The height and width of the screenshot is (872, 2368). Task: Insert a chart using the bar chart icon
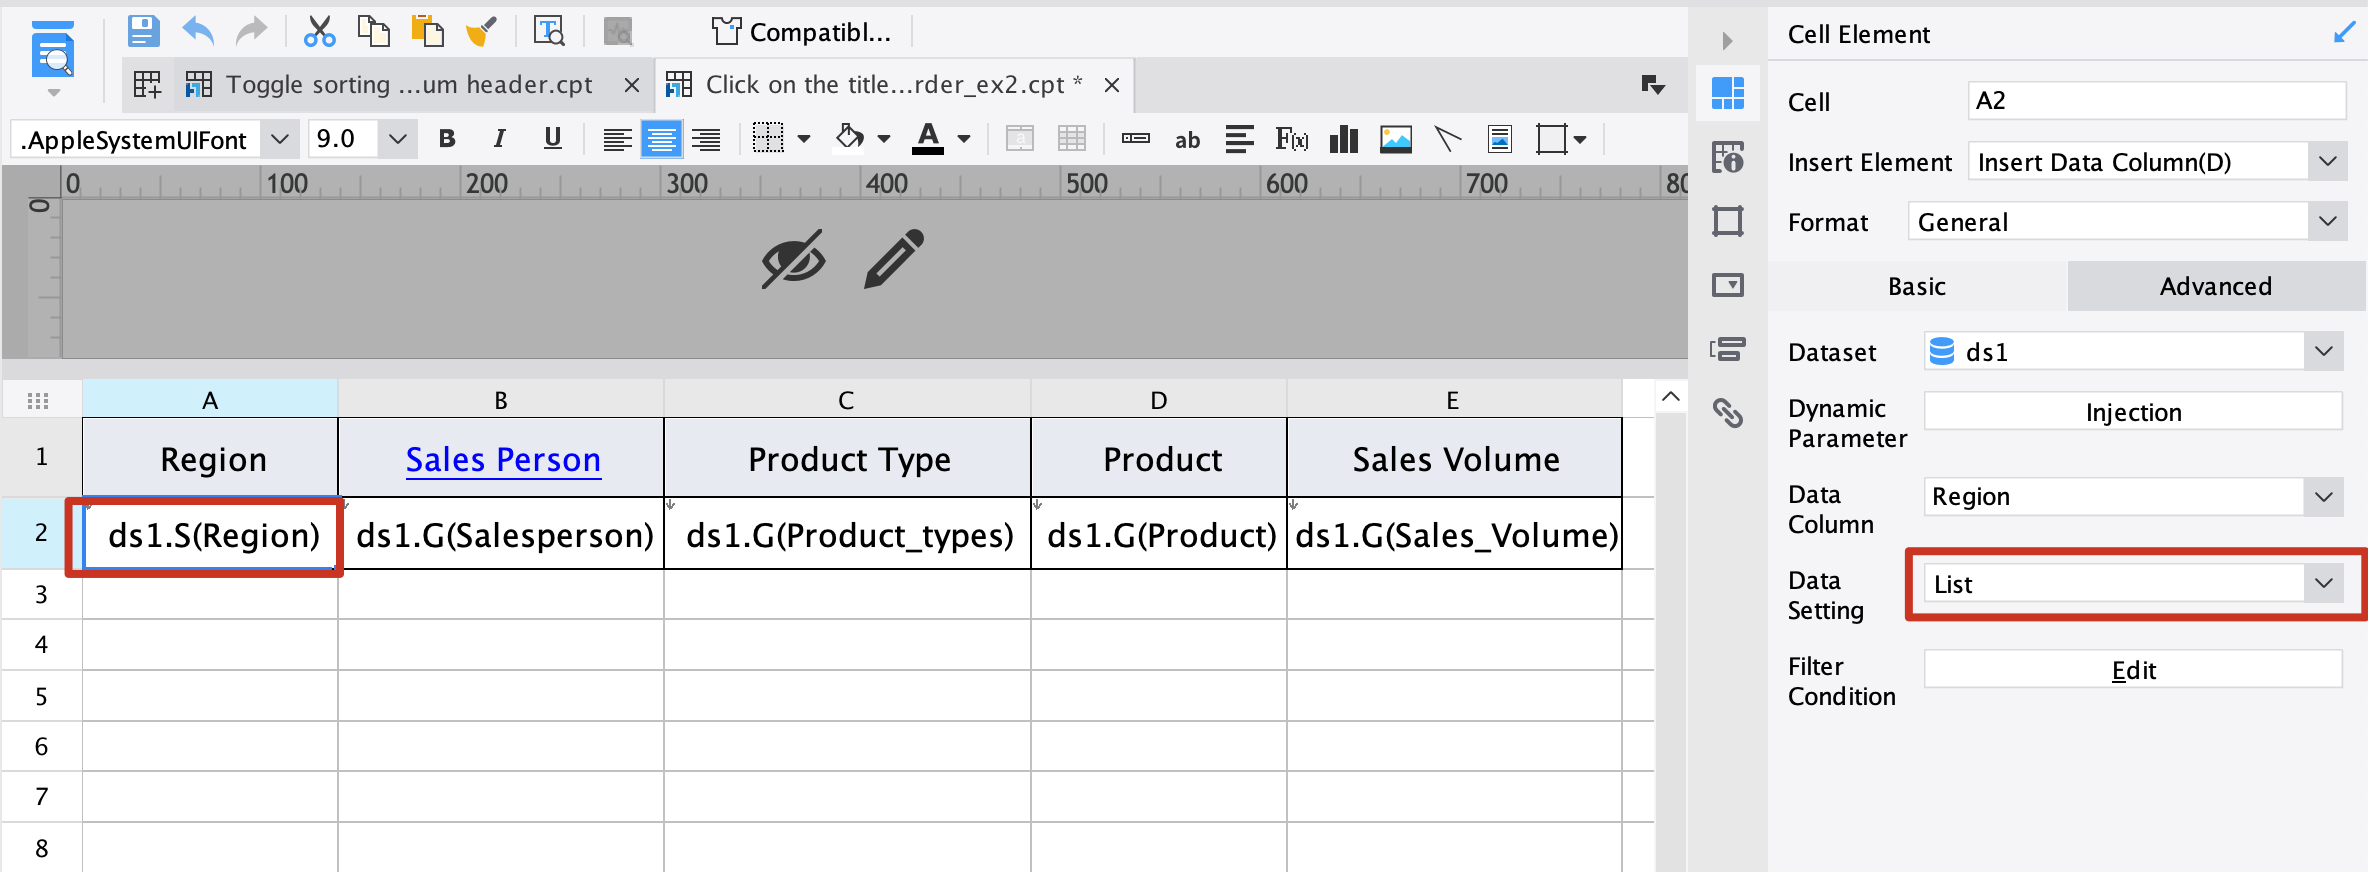[1343, 139]
